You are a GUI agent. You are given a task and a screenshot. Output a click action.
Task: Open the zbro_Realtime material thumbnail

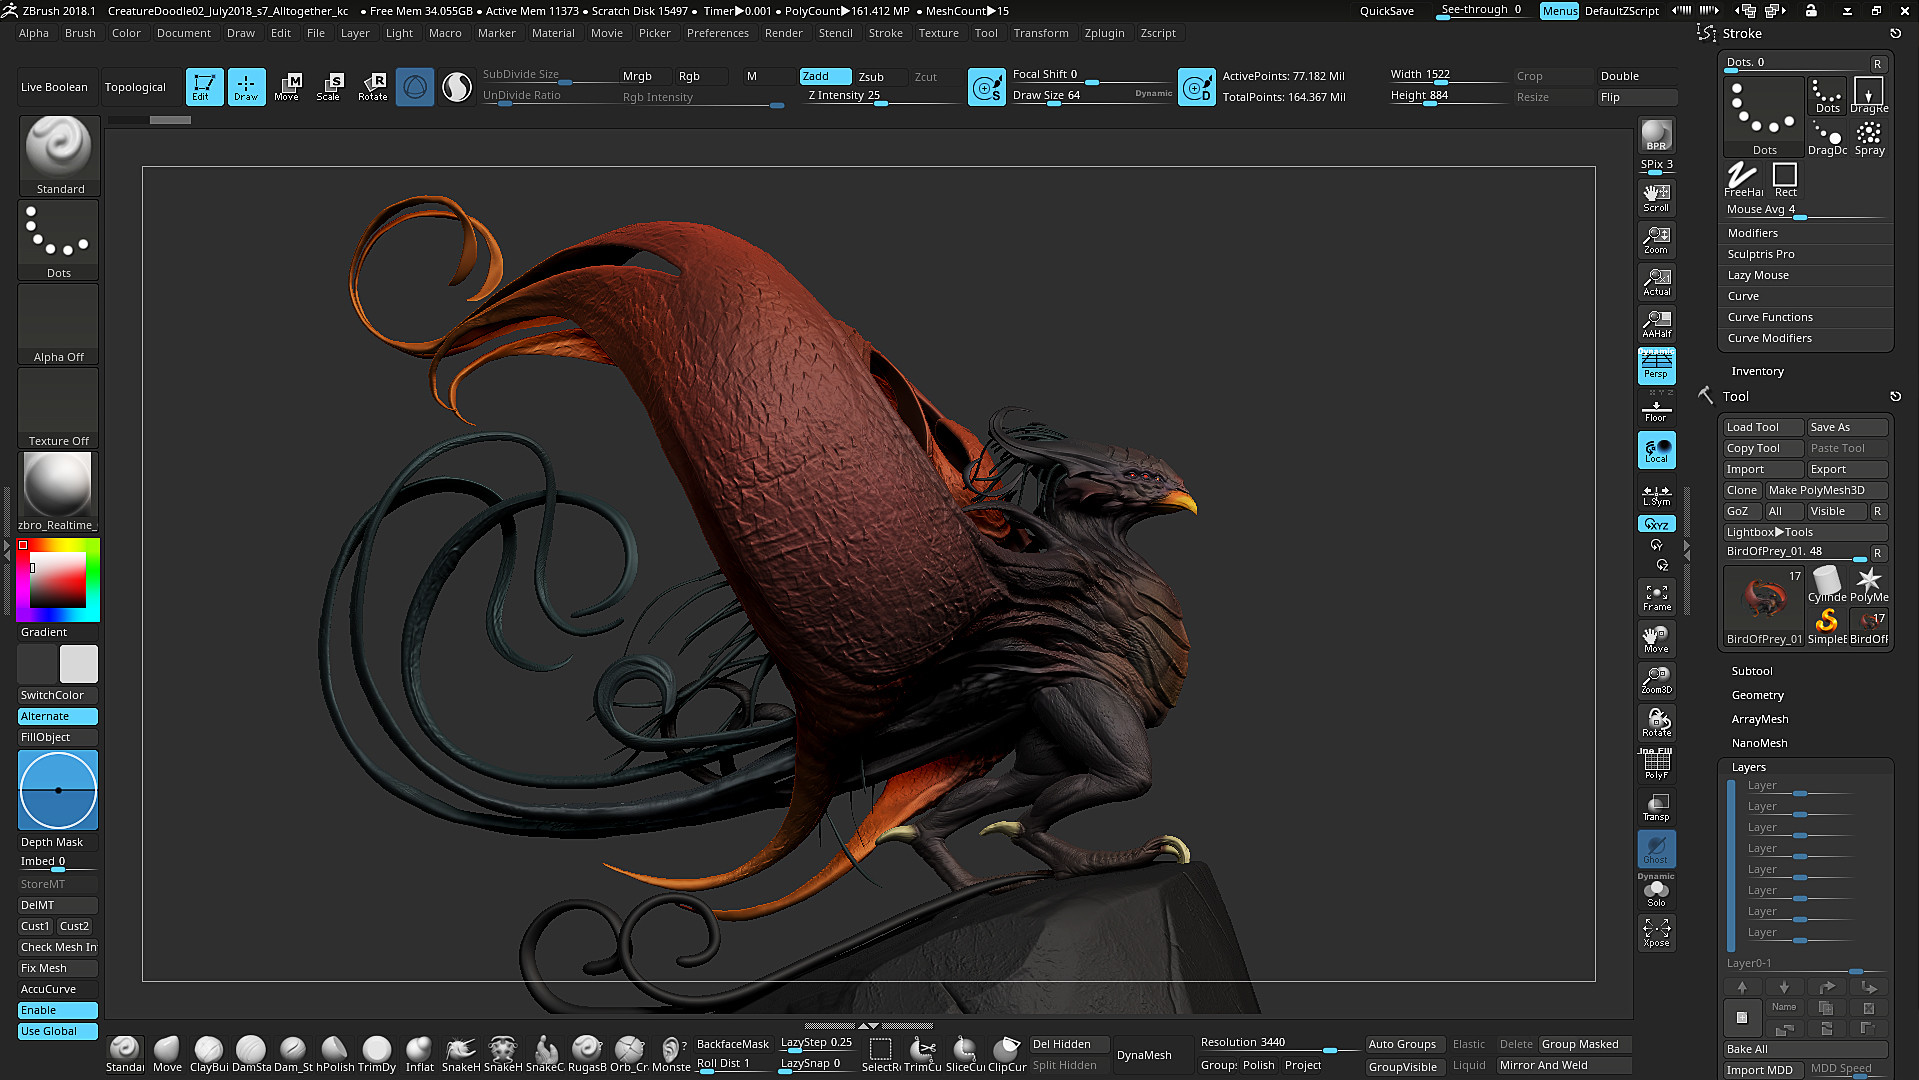[58, 492]
